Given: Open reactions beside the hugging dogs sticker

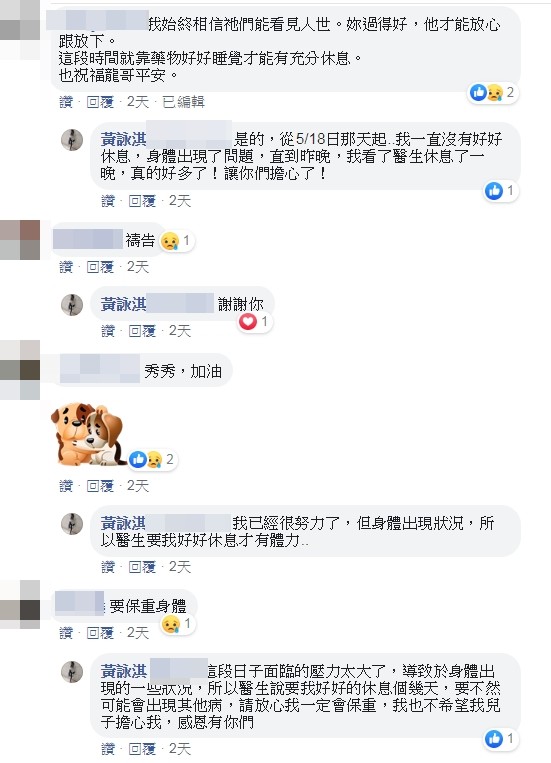Looking at the screenshot, I should pos(152,459).
